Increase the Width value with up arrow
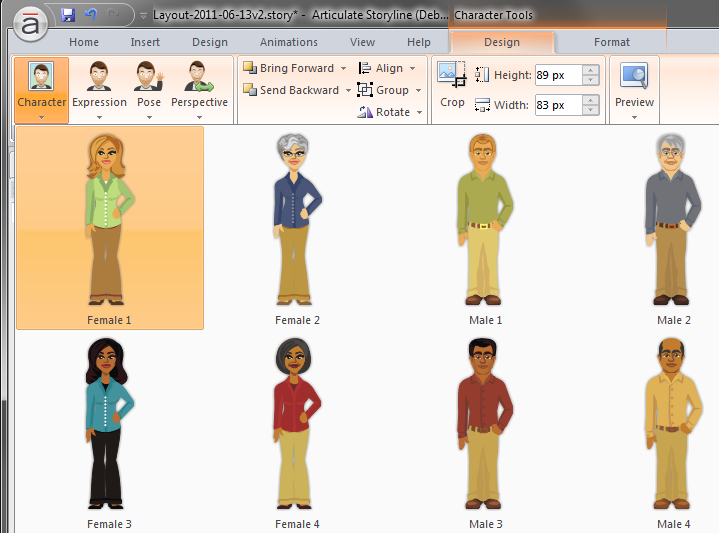 (591, 100)
